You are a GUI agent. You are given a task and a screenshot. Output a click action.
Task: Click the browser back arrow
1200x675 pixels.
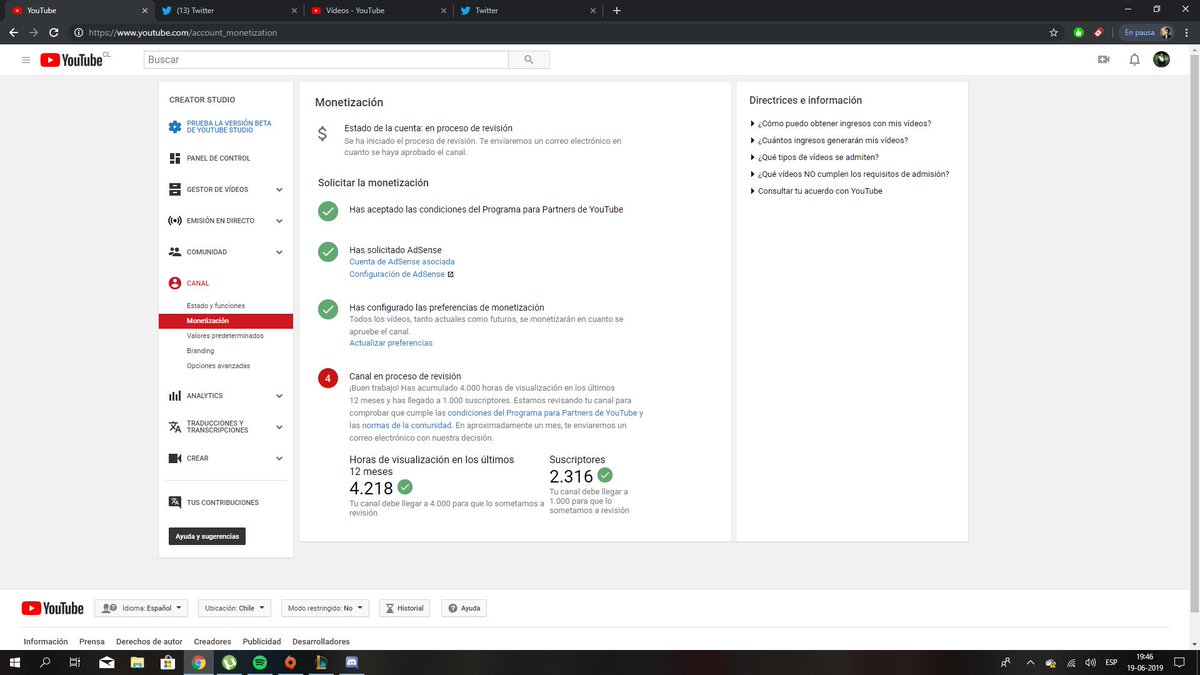click(13, 32)
